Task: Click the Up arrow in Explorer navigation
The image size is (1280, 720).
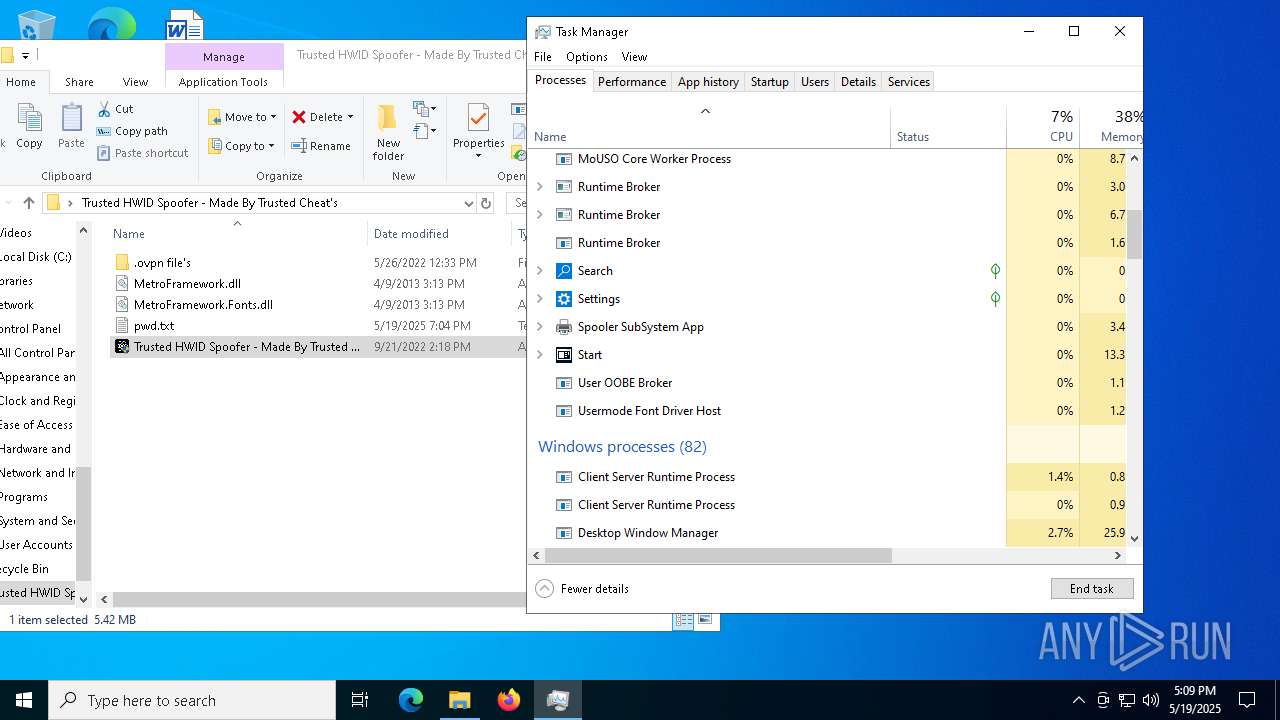Action: click(28, 203)
